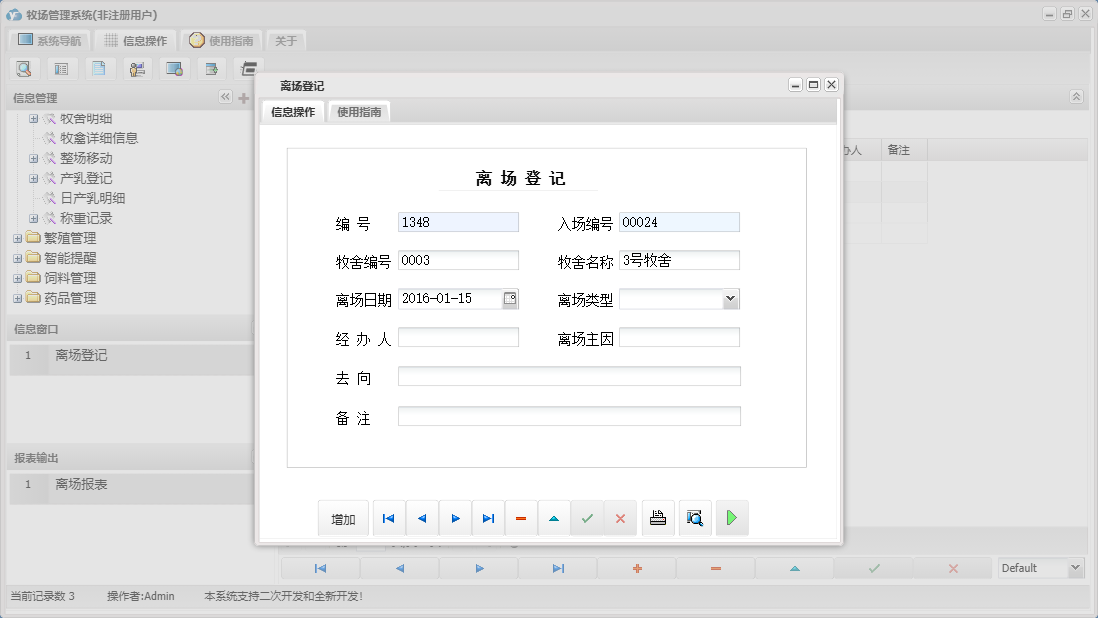The height and width of the screenshot is (618, 1098).
Task: Collapse the 信息管理 panel with the double chevron
Action: pyautogui.click(x=225, y=97)
